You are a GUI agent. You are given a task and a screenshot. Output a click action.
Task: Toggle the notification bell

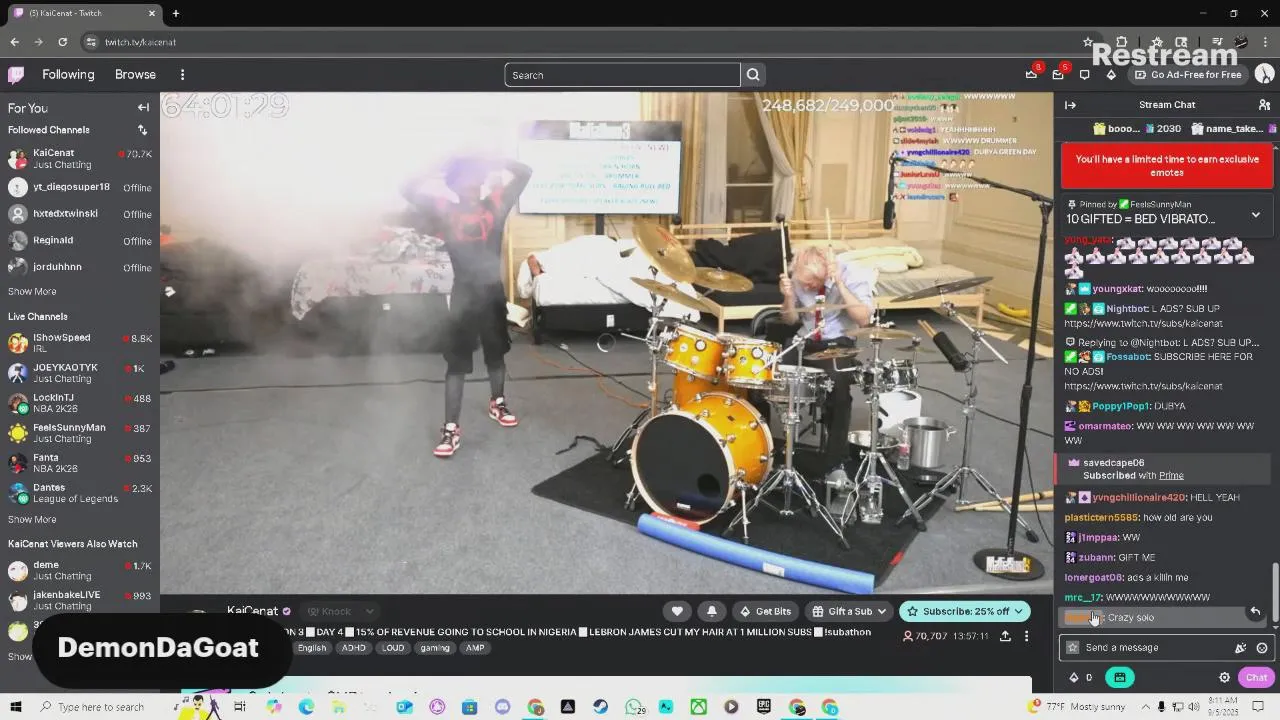(x=711, y=611)
